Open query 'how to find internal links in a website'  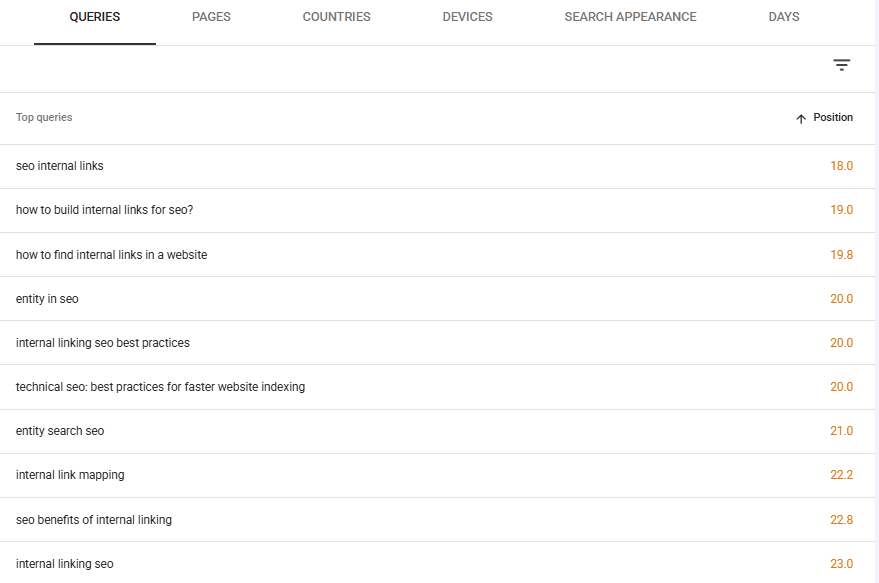point(112,255)
